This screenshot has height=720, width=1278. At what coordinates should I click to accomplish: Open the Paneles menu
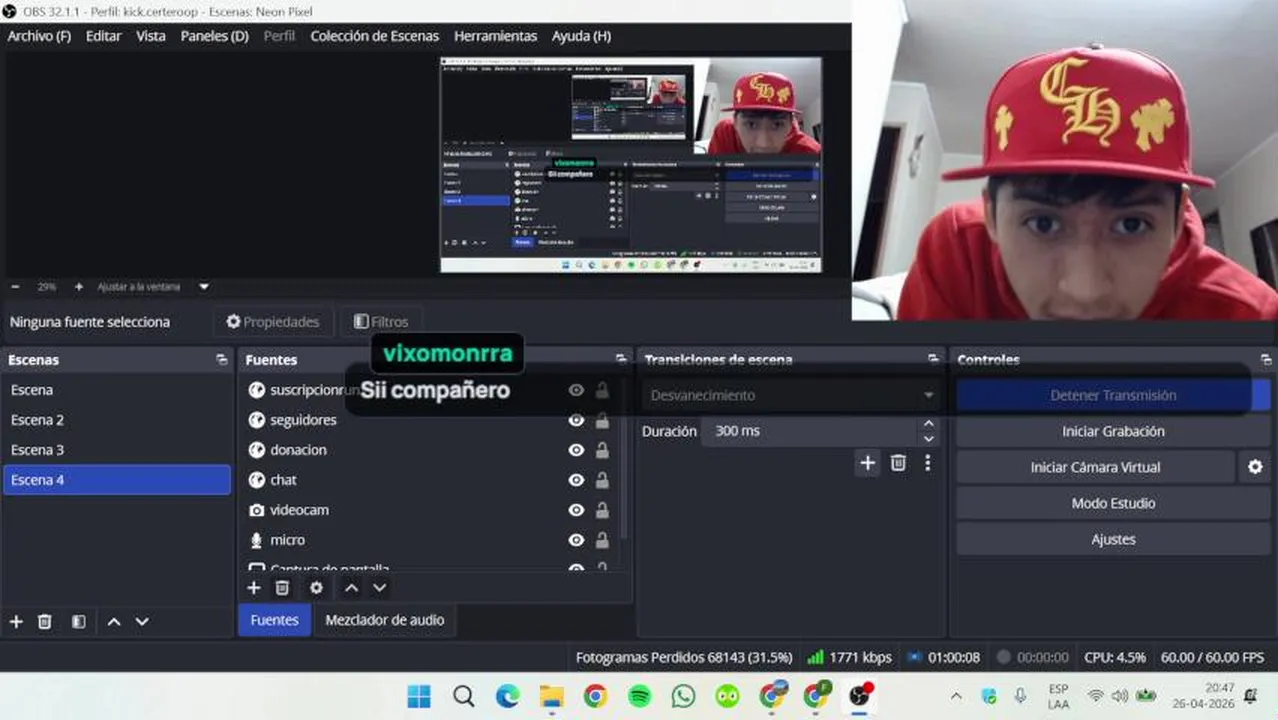(x=214, y=36)
